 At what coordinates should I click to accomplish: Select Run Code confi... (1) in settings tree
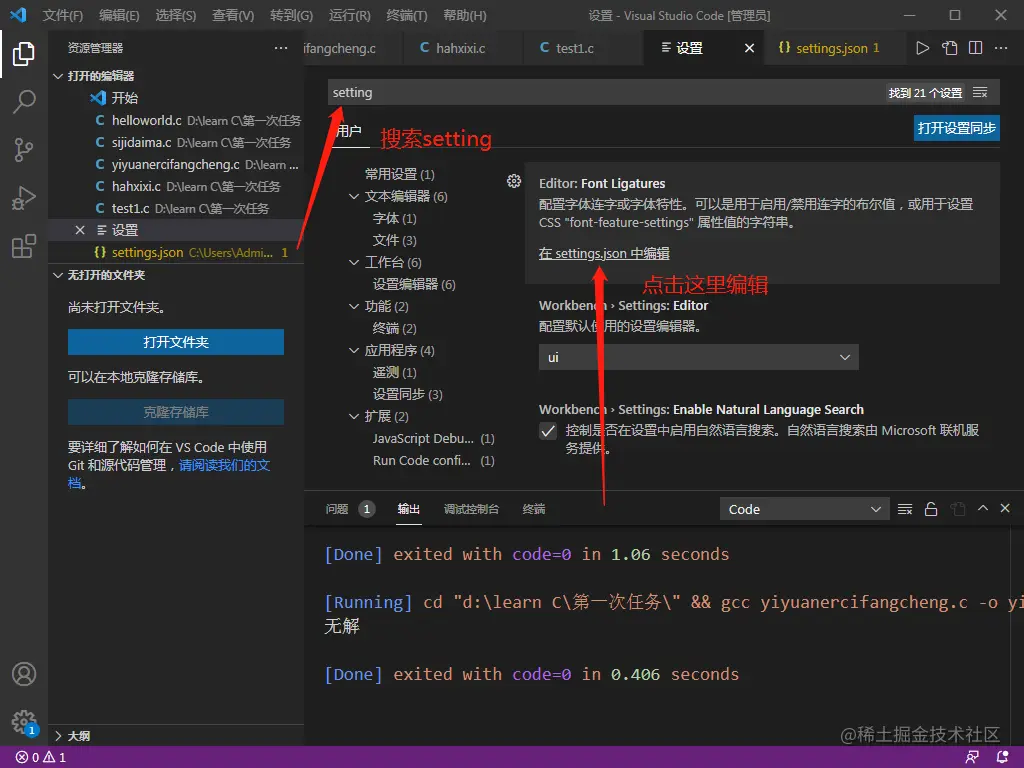click(x=434, y=460)
